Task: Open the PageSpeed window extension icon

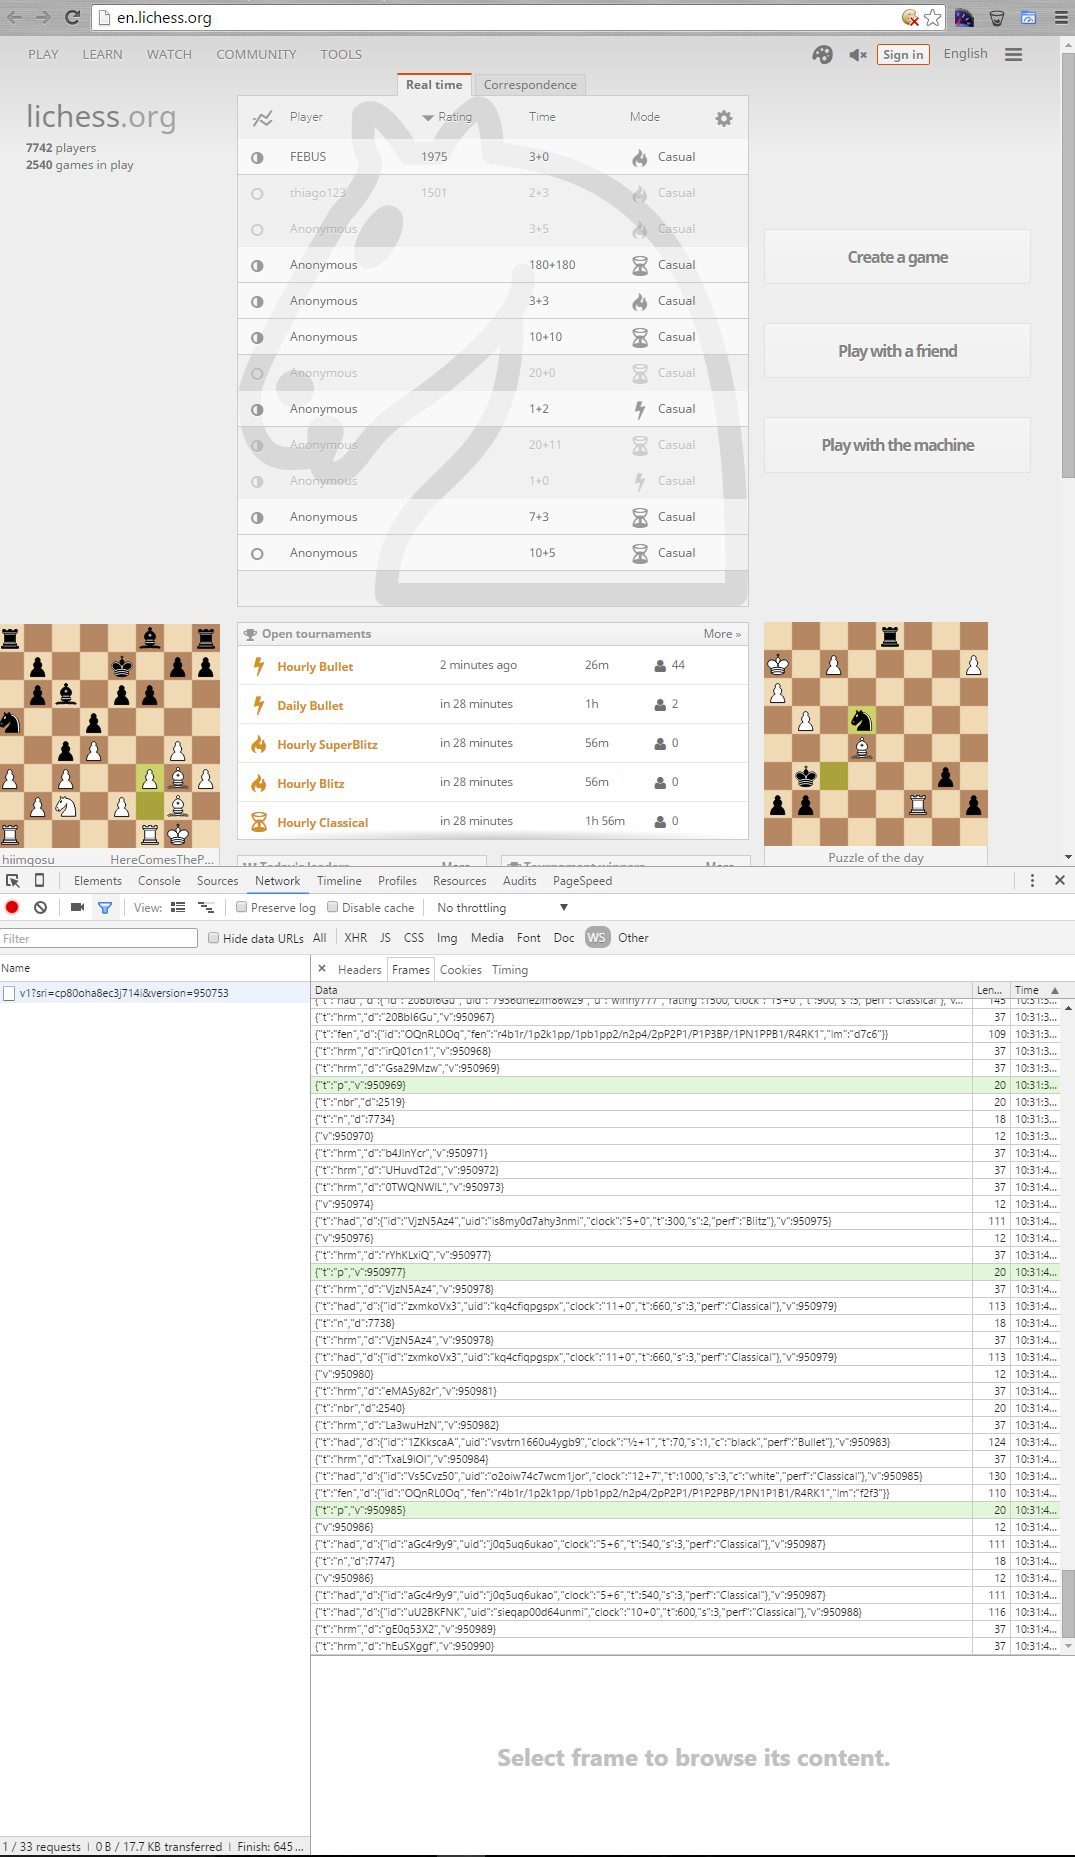Action: tap(1028, 17)
